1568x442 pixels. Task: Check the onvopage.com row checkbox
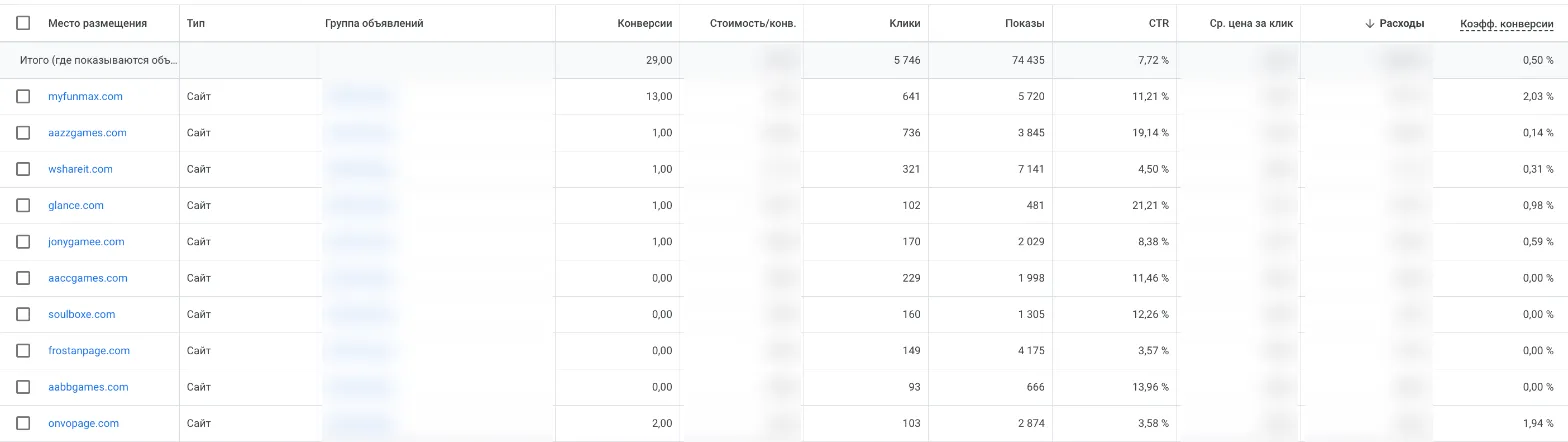pos(23,423)
